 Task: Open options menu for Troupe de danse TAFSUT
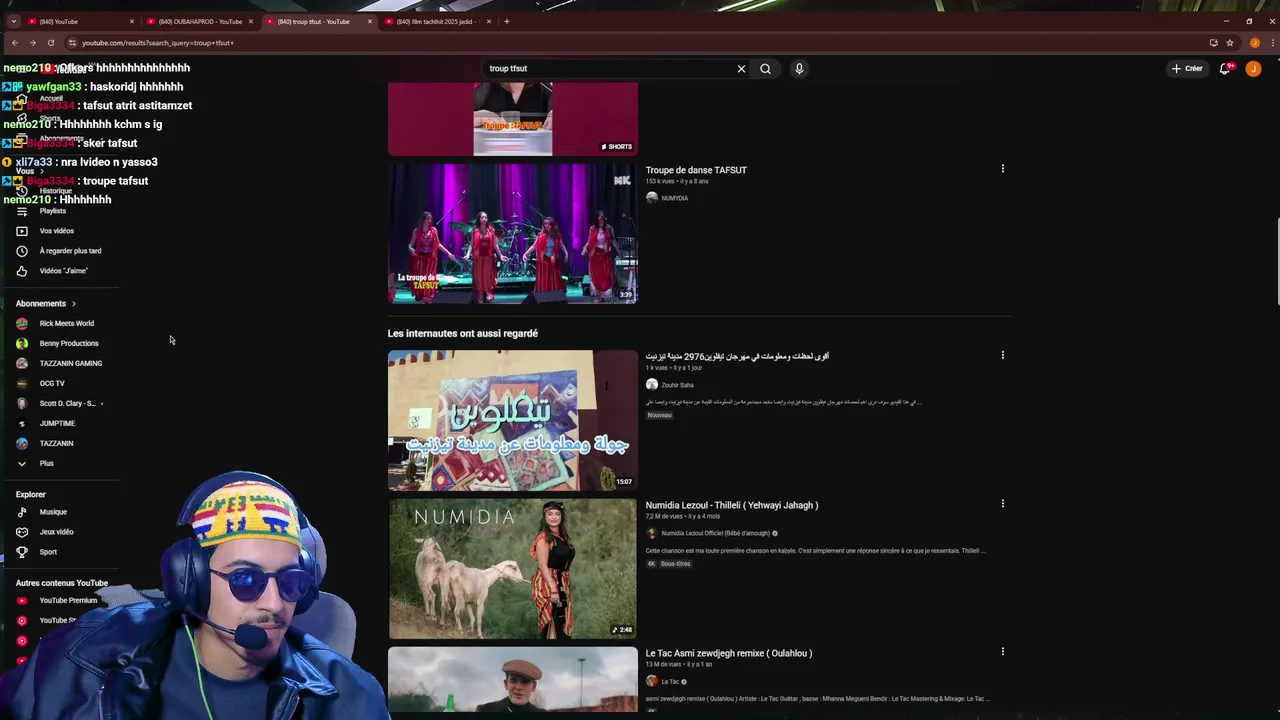point(1003,169)
